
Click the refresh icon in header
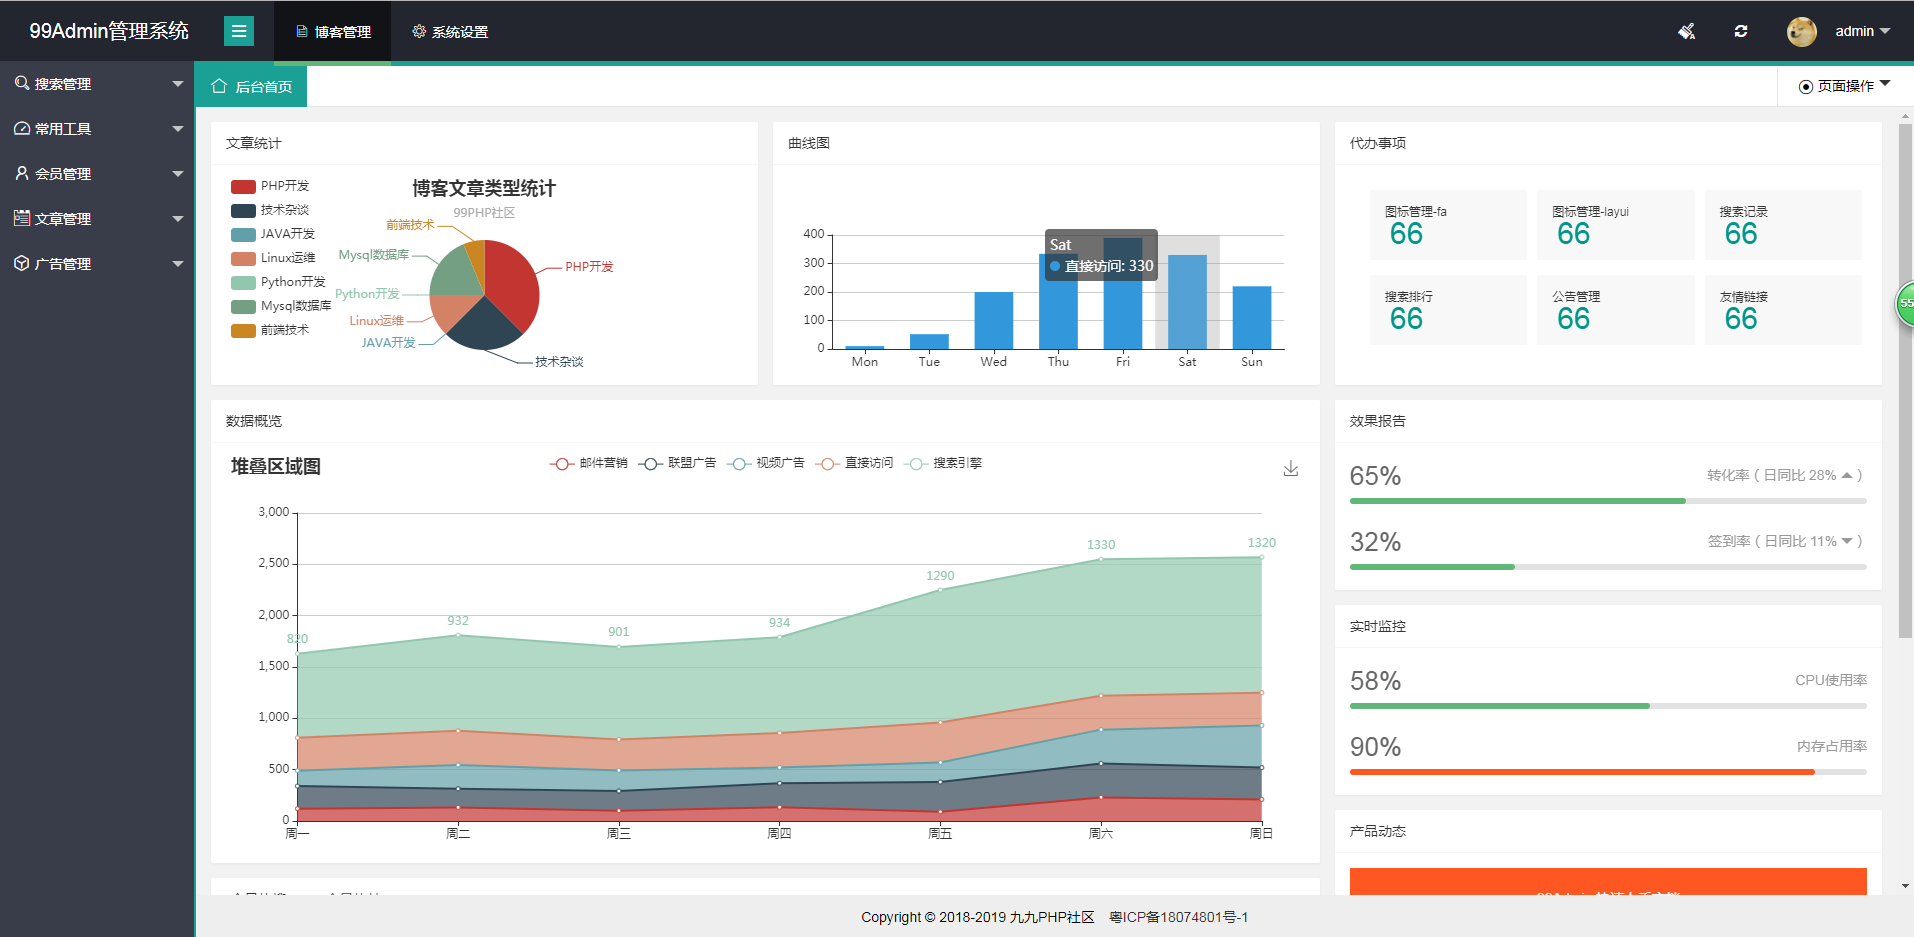pyautogui.click(x=1740, y=31)
